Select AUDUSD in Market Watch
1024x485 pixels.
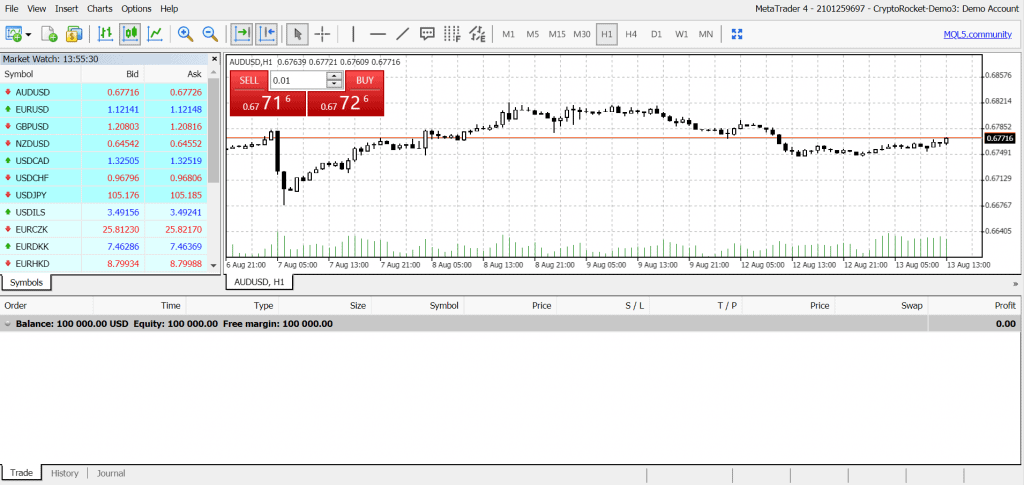point(104,92)
